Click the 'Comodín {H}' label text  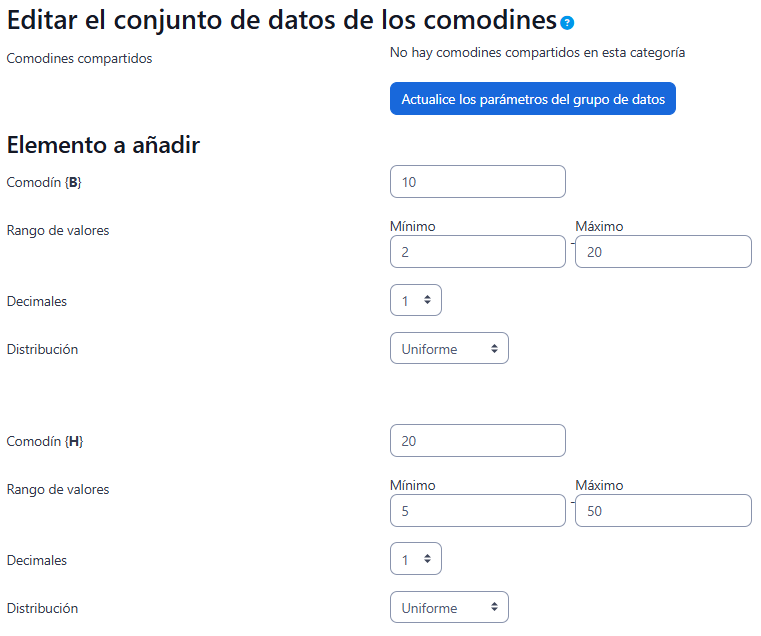45,441
